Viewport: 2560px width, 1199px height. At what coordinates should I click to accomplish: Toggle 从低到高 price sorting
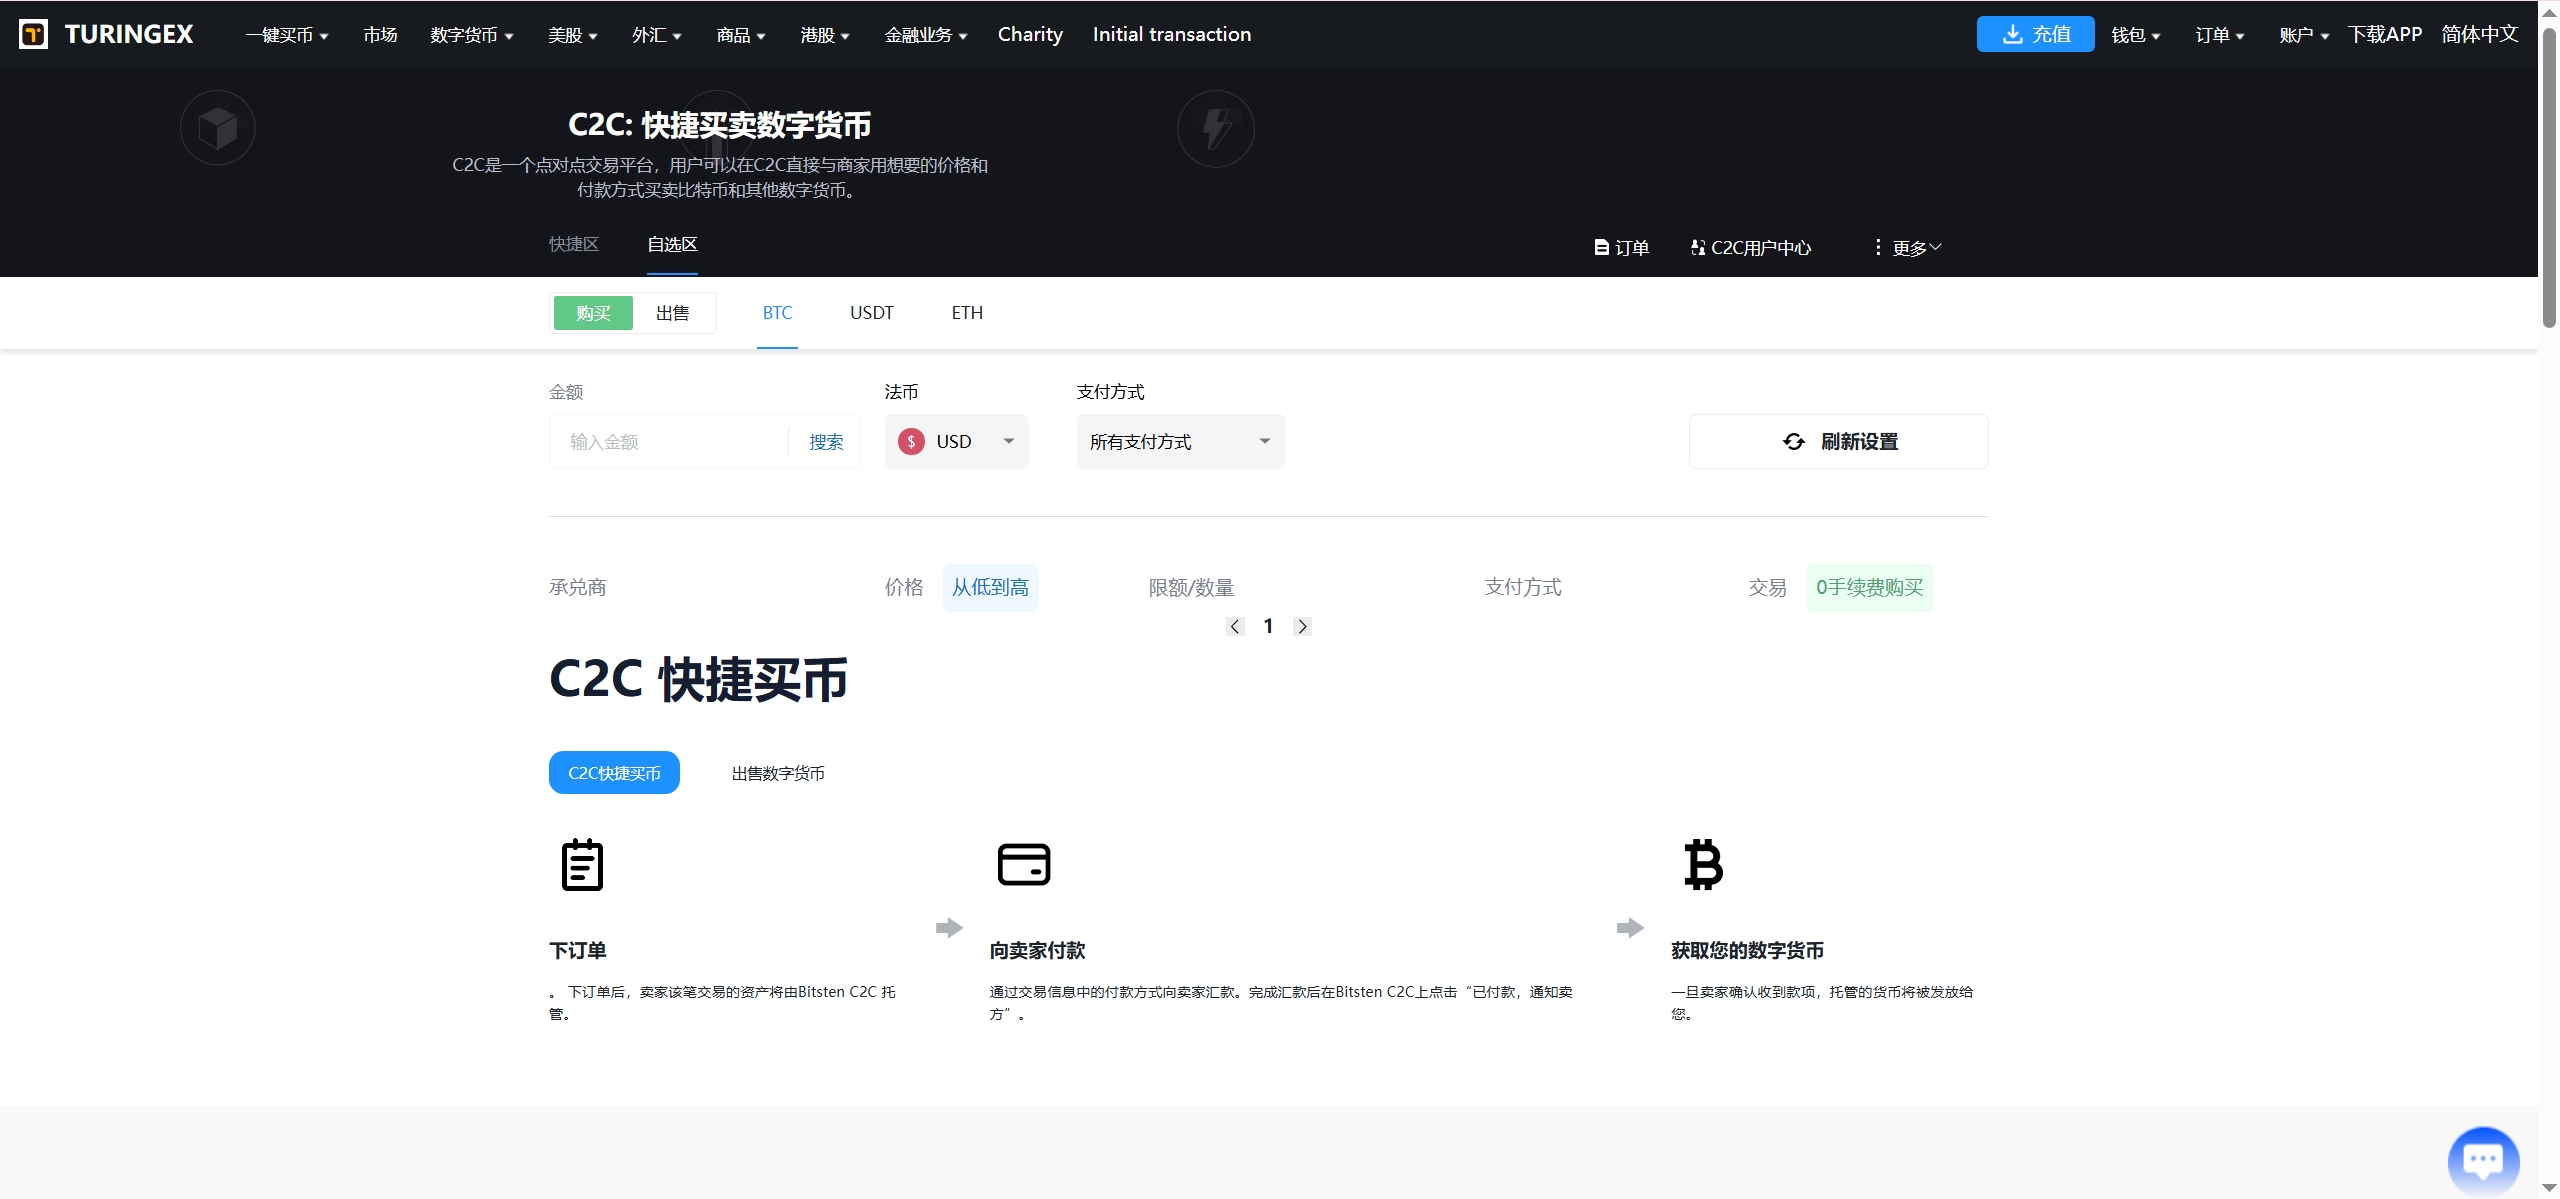click(990, 587)
